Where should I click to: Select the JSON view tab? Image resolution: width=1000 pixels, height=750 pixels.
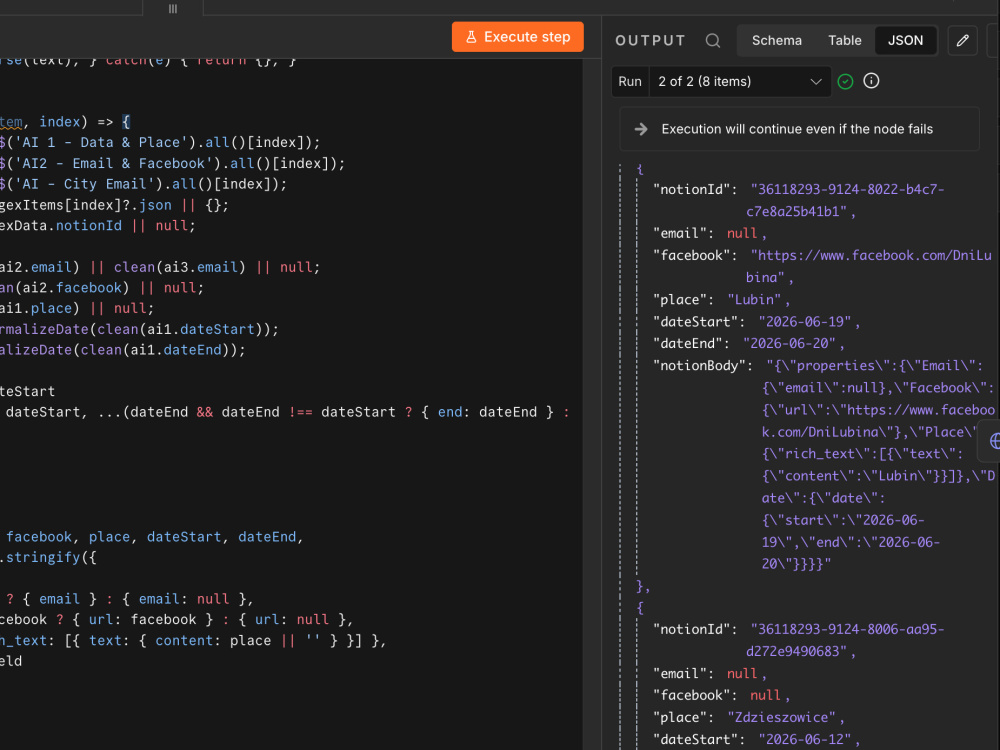[x=905, y=41]
